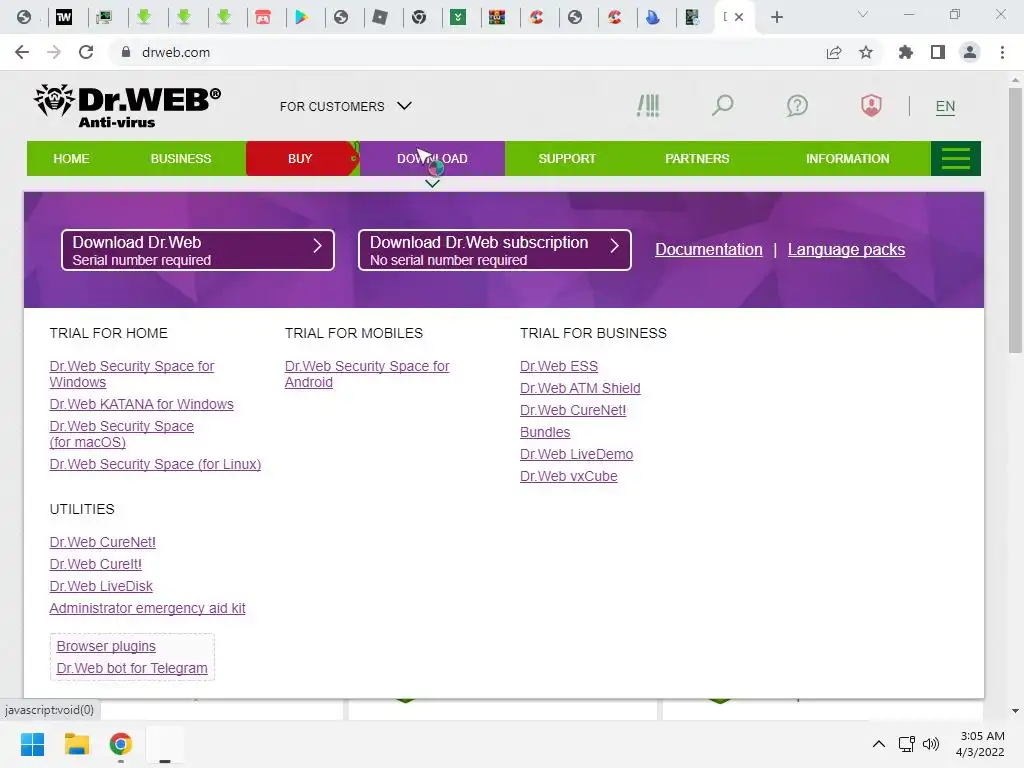Open the Browser plugins link

click(x=106, y=647)
